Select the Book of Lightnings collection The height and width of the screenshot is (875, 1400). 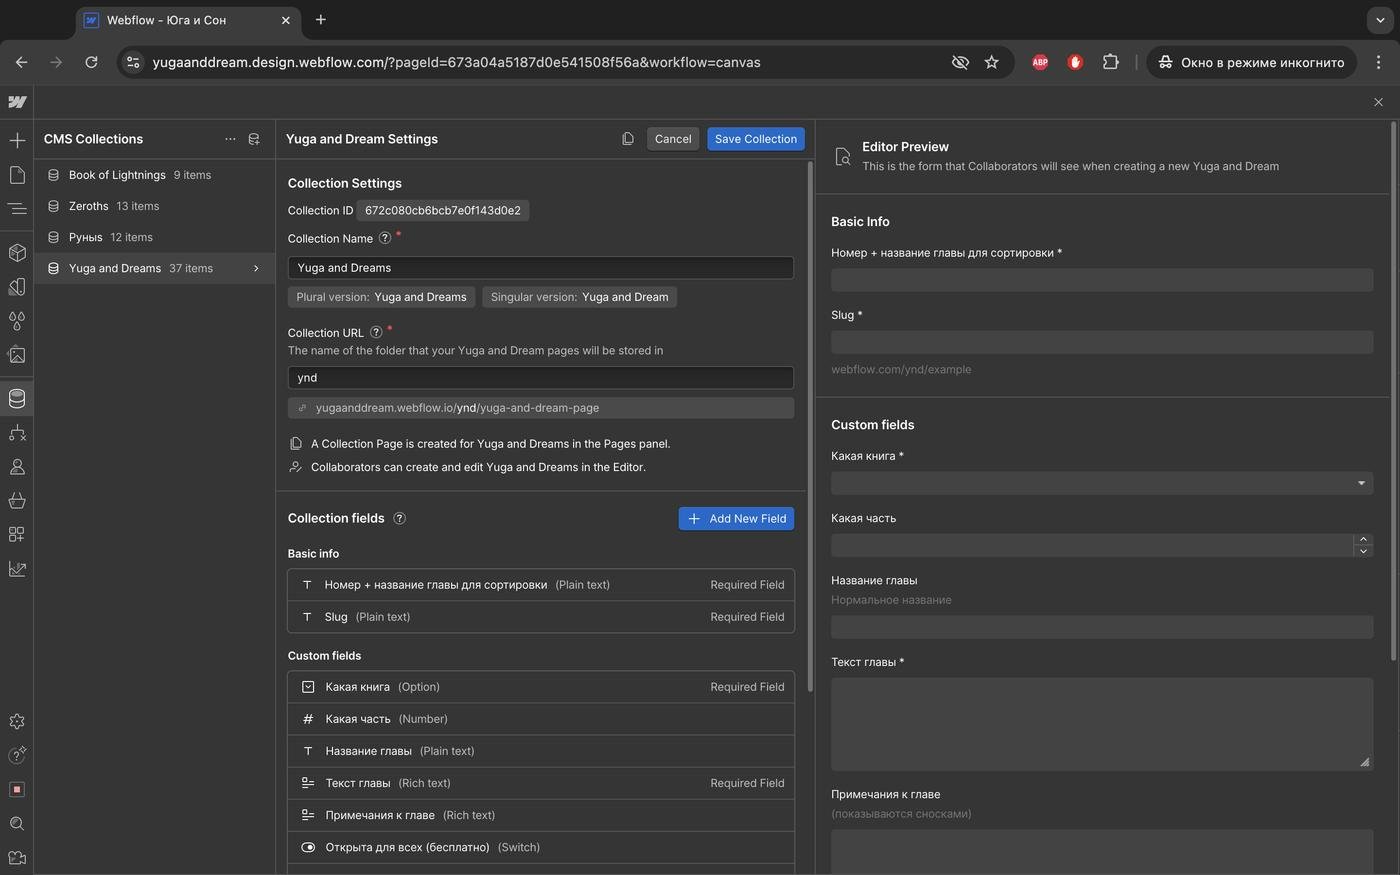pyautogui.click(x=117, y=175)
